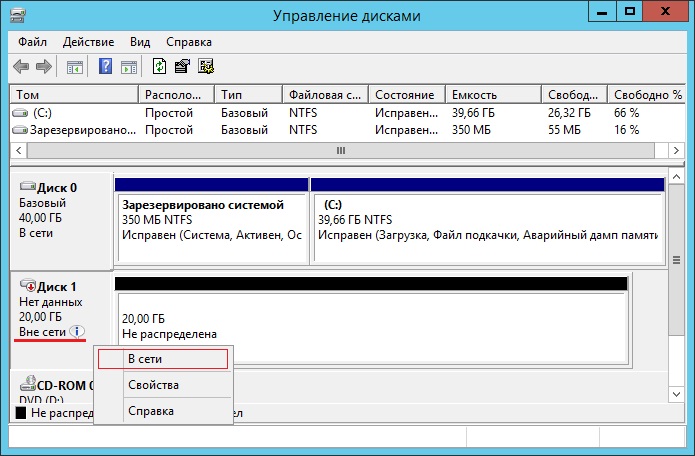The image size is (695, 456).
Task: Click the Forward arrow toolbar icon
Action: click(43, 67)
